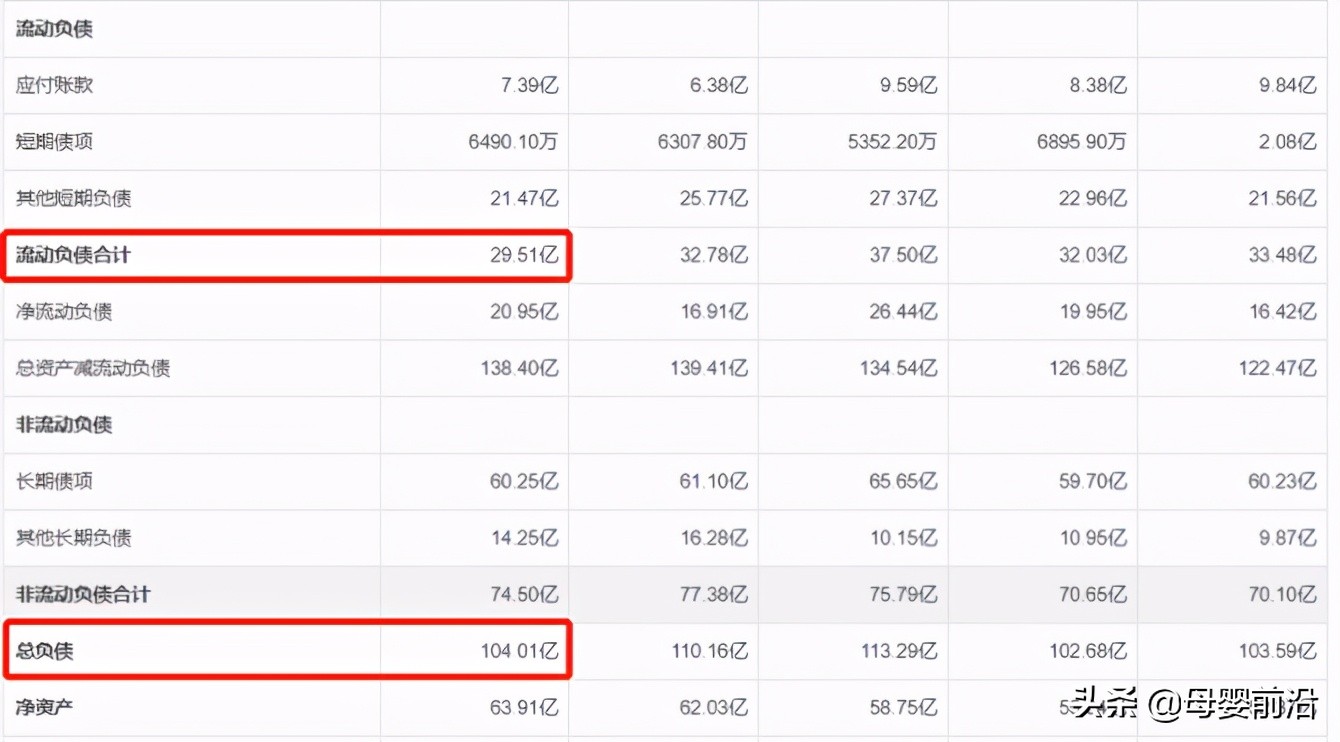Click the 总资产减流动负债 row label
This screenshot has height=742, width=1340.
[x=93, y=368]
